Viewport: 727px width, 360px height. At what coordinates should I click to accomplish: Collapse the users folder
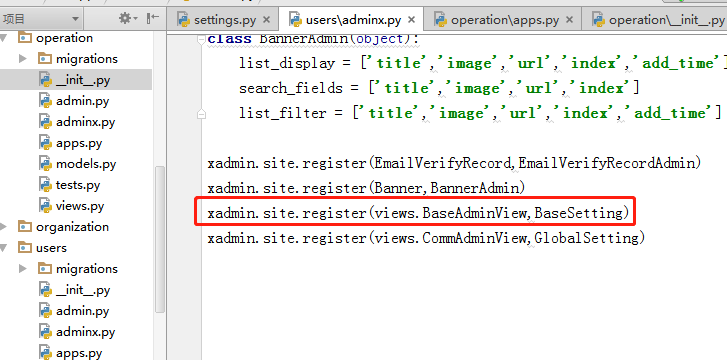[x=4, y=248]
